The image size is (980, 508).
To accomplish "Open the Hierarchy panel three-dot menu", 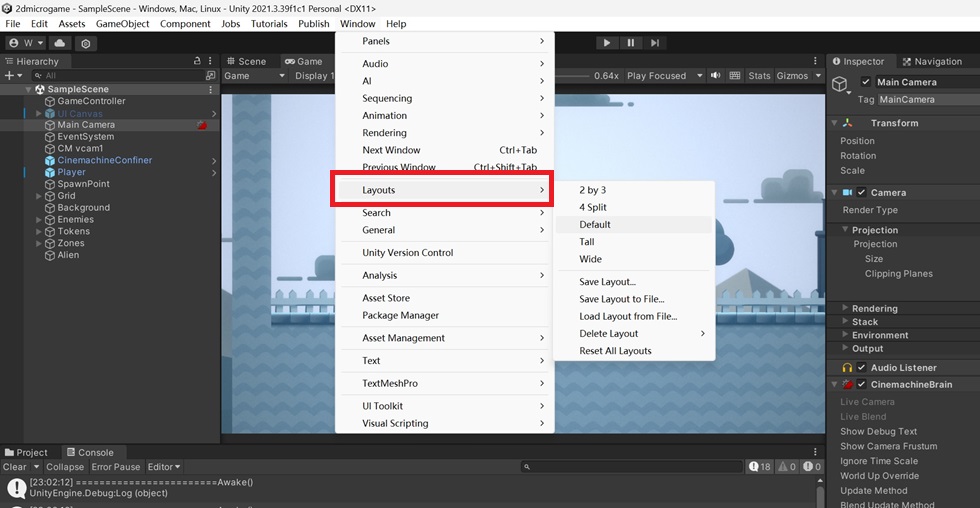I will 210,61.
